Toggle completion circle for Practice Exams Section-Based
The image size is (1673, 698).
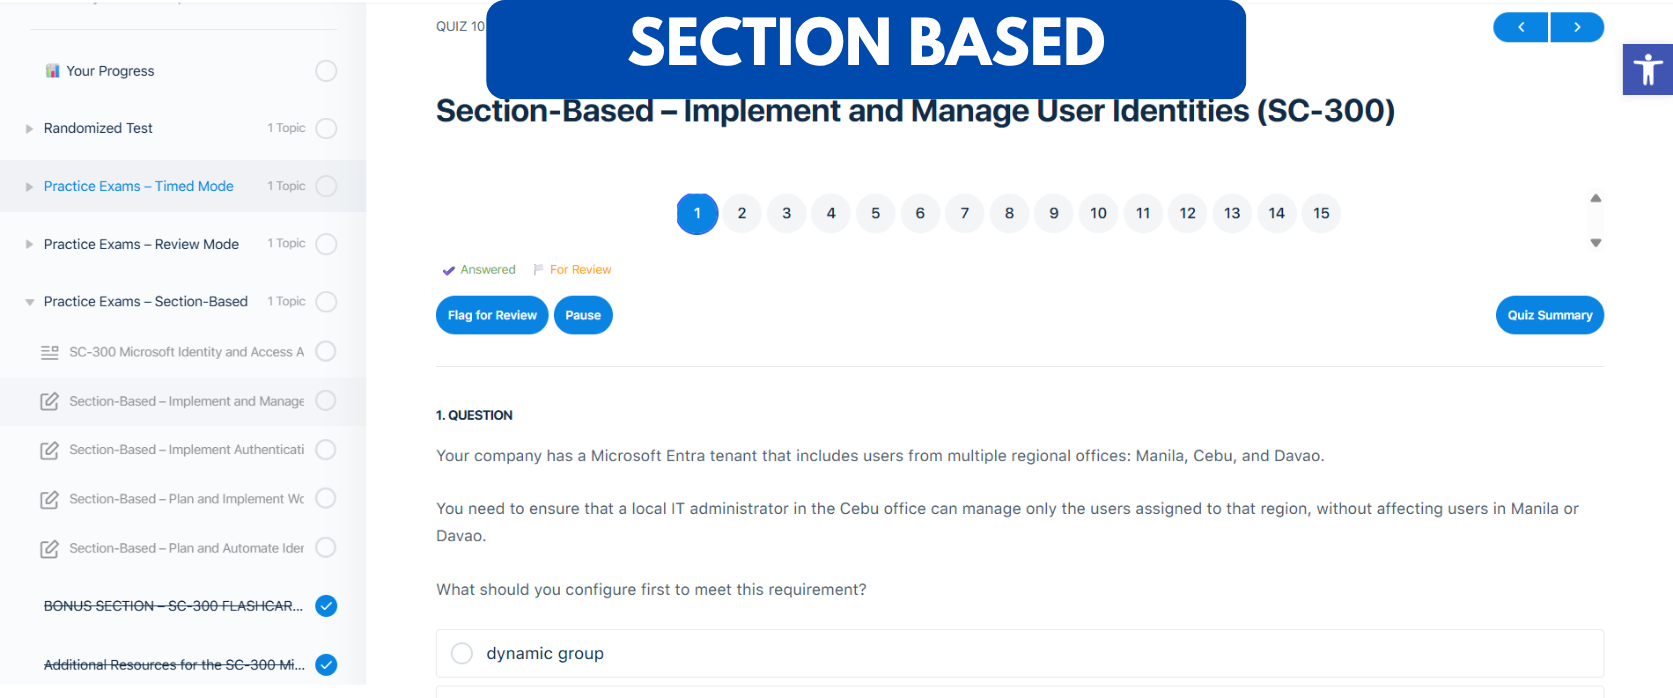(x=326, y=301)
